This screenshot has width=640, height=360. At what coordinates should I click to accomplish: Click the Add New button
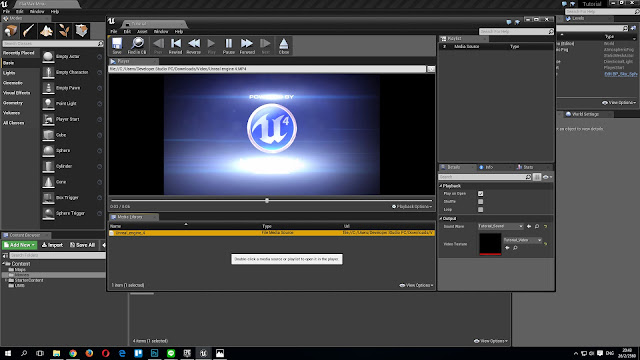click(x=20, y=245)
